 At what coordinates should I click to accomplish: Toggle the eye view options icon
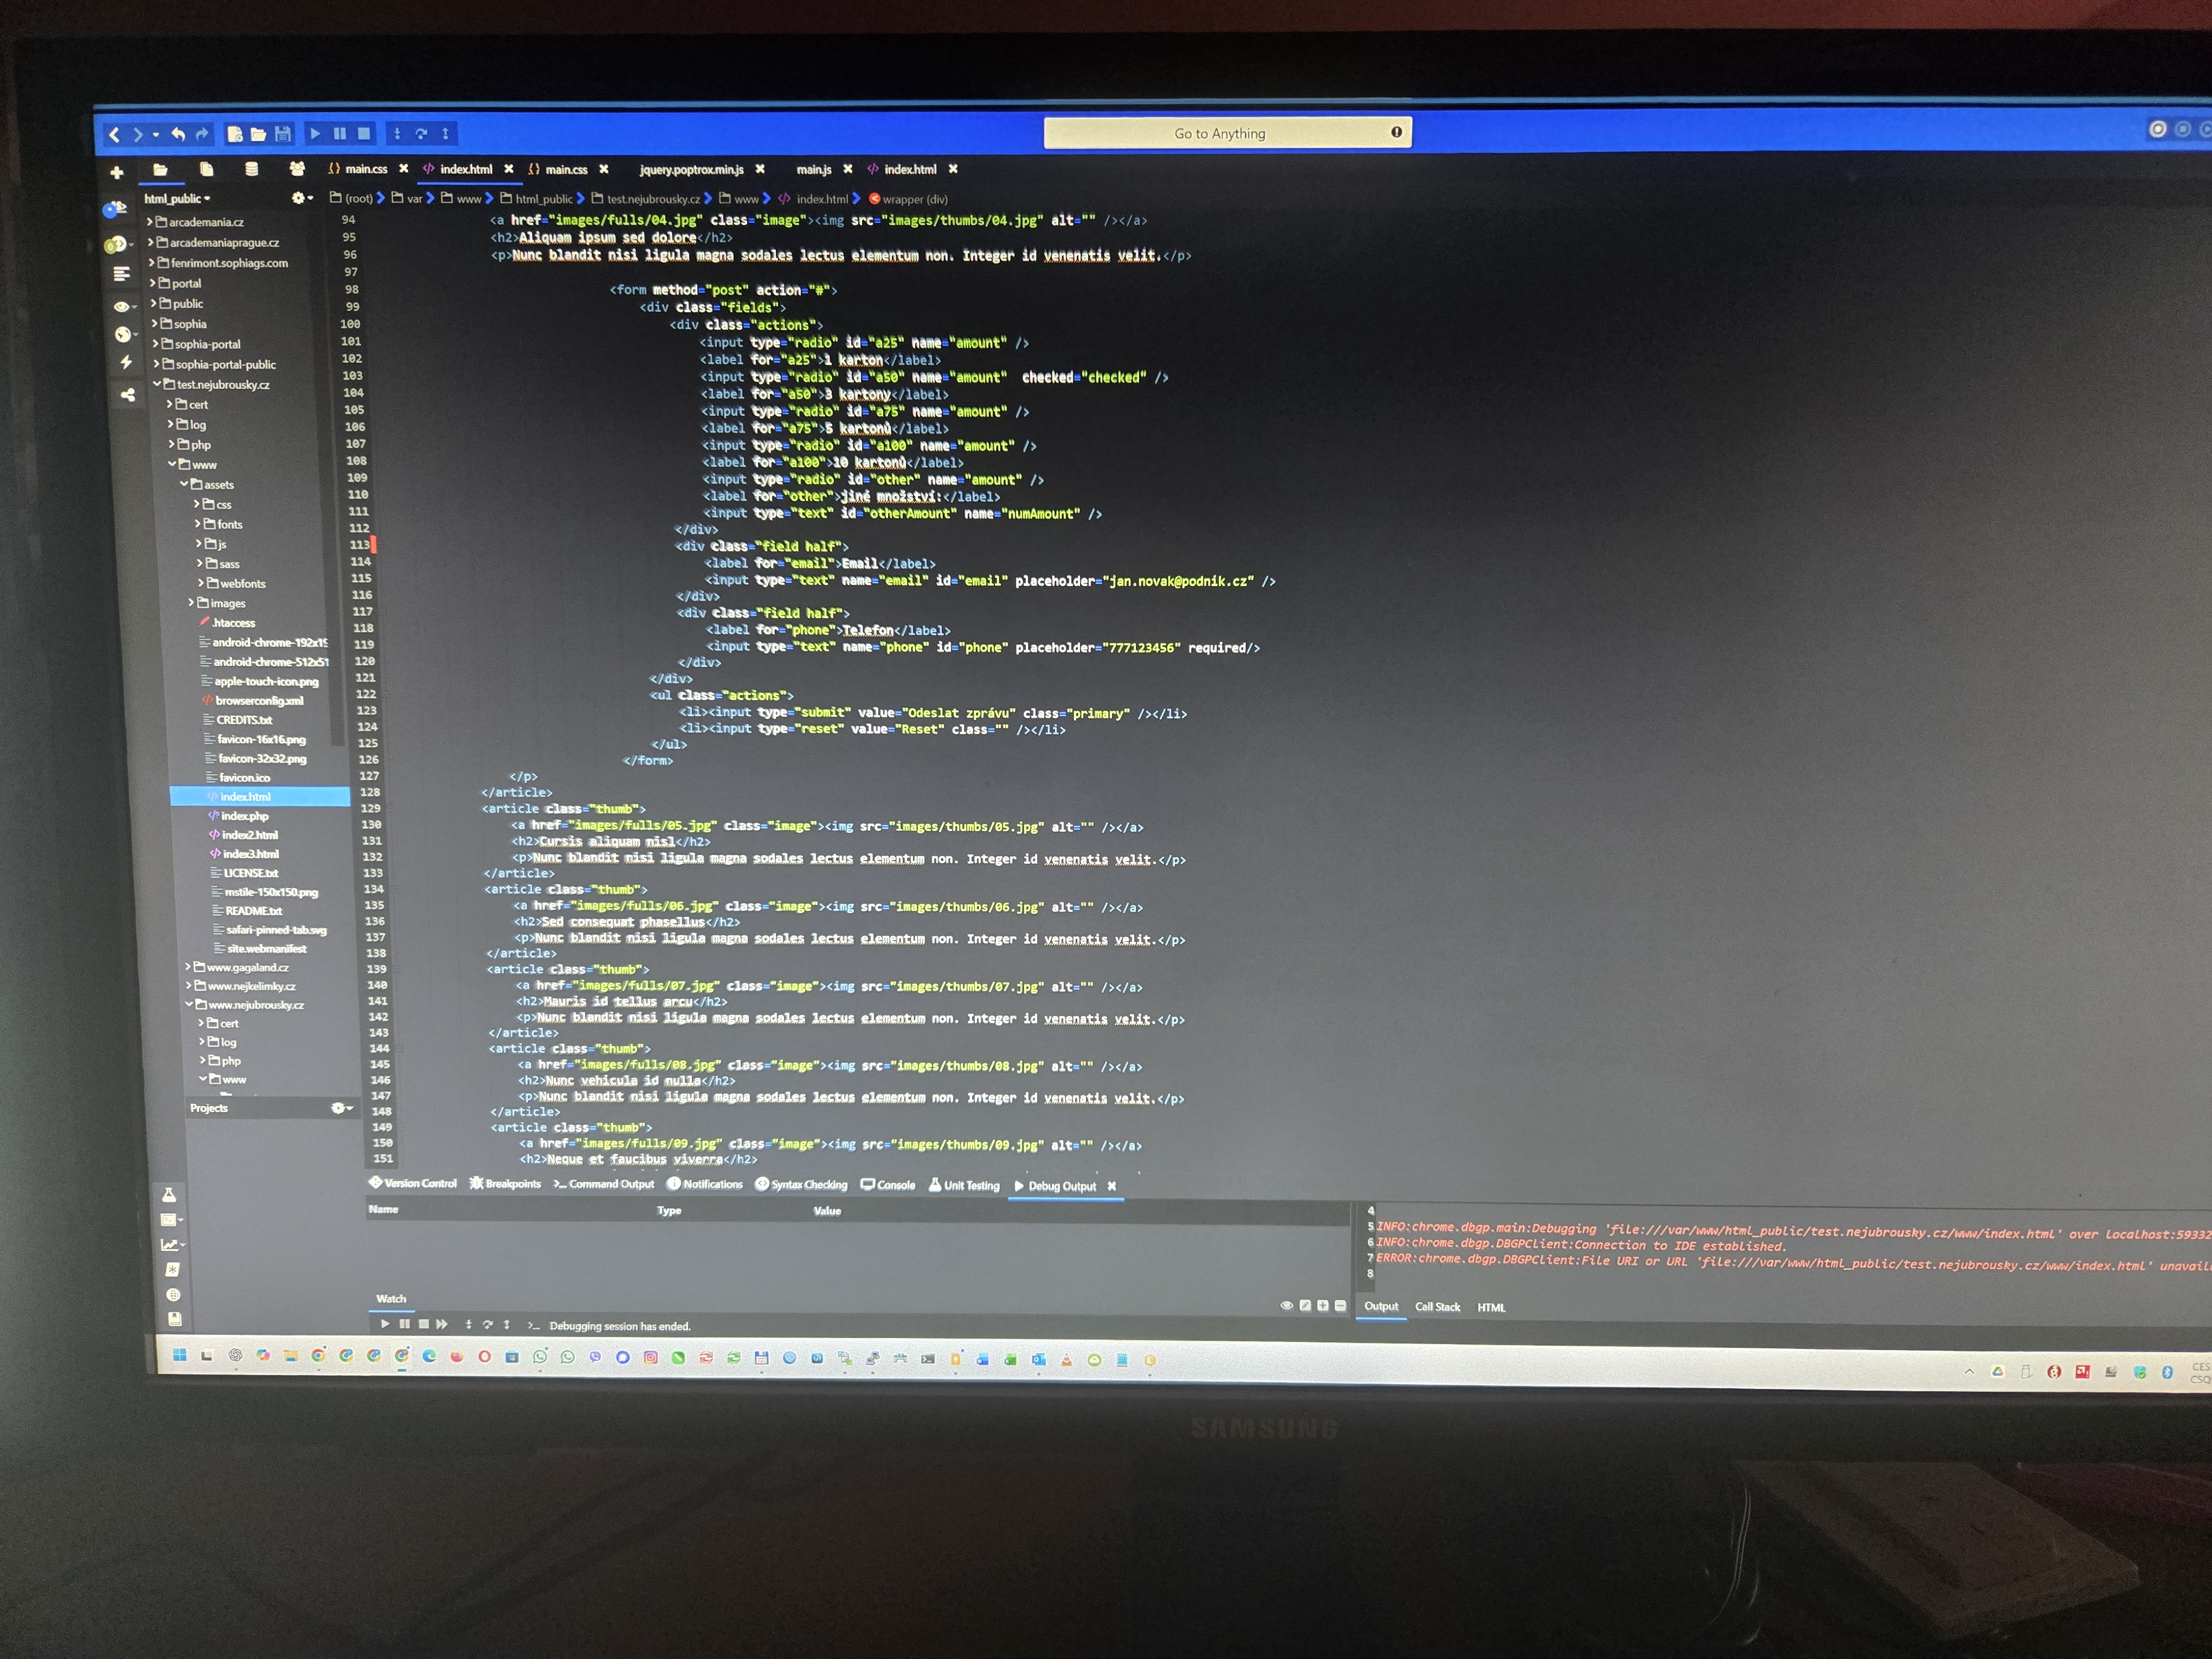121,307
